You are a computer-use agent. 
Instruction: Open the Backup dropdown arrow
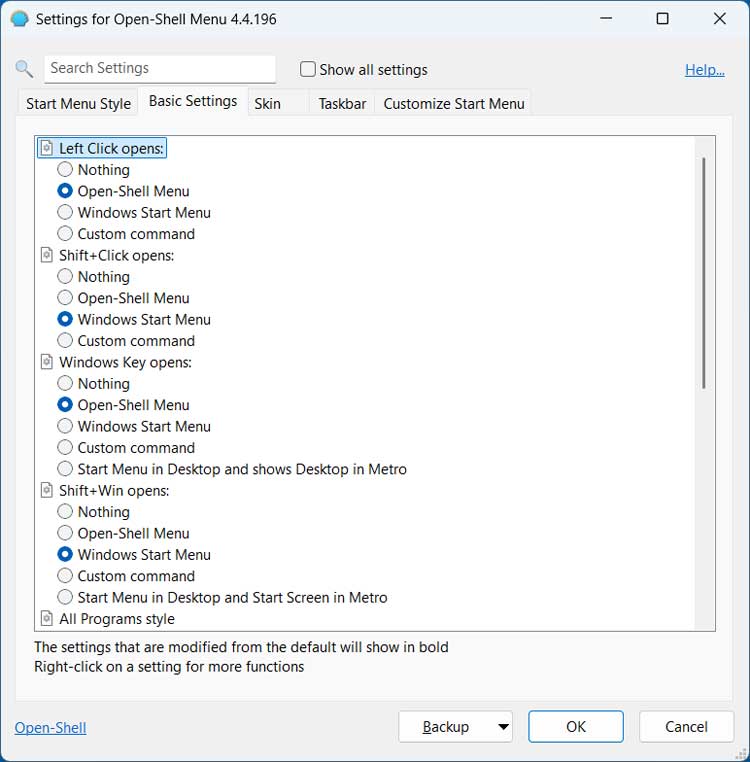(504, 727)
